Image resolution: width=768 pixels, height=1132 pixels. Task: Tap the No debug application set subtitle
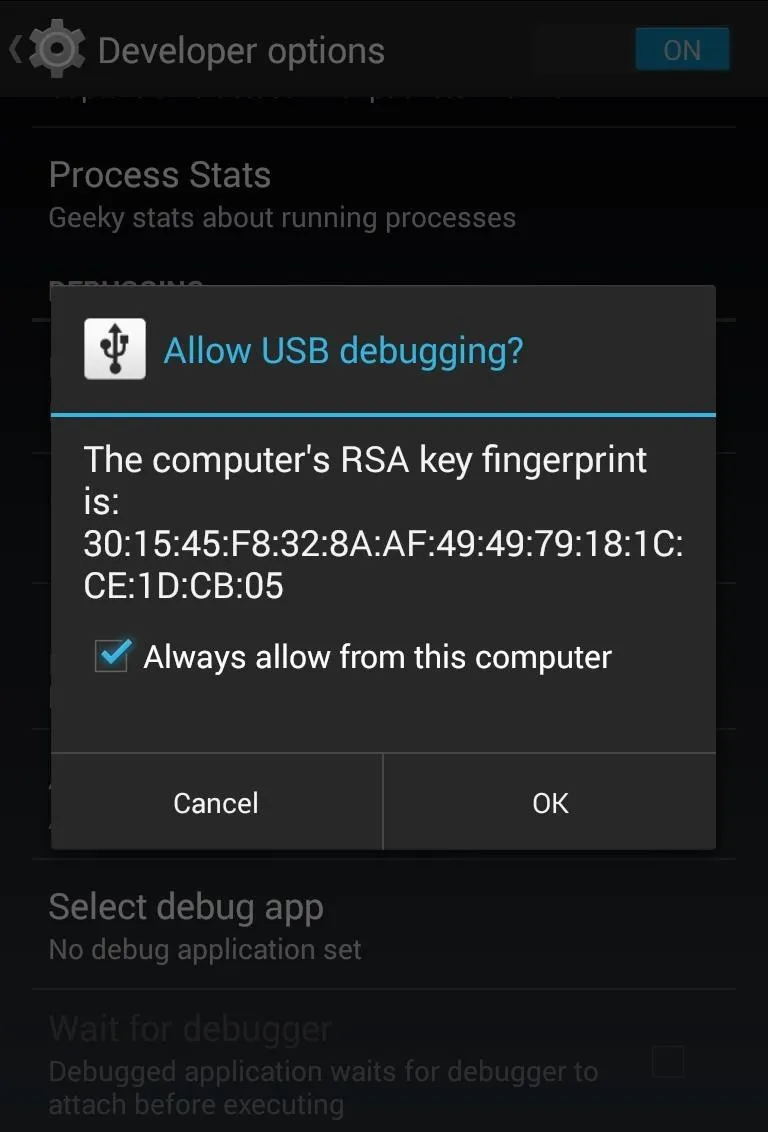204,949
